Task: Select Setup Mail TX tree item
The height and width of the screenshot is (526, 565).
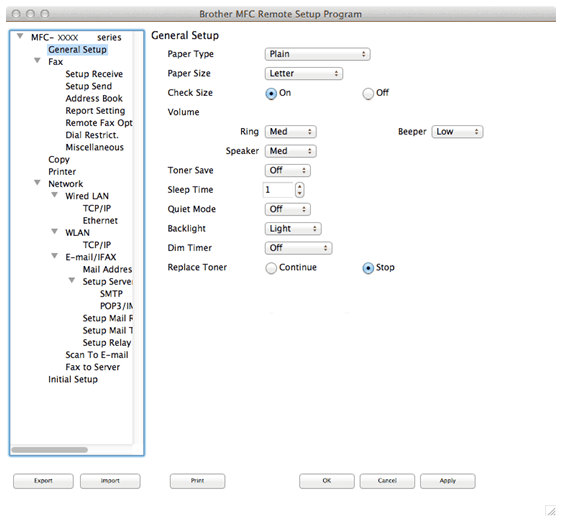Action: [108, 331]
